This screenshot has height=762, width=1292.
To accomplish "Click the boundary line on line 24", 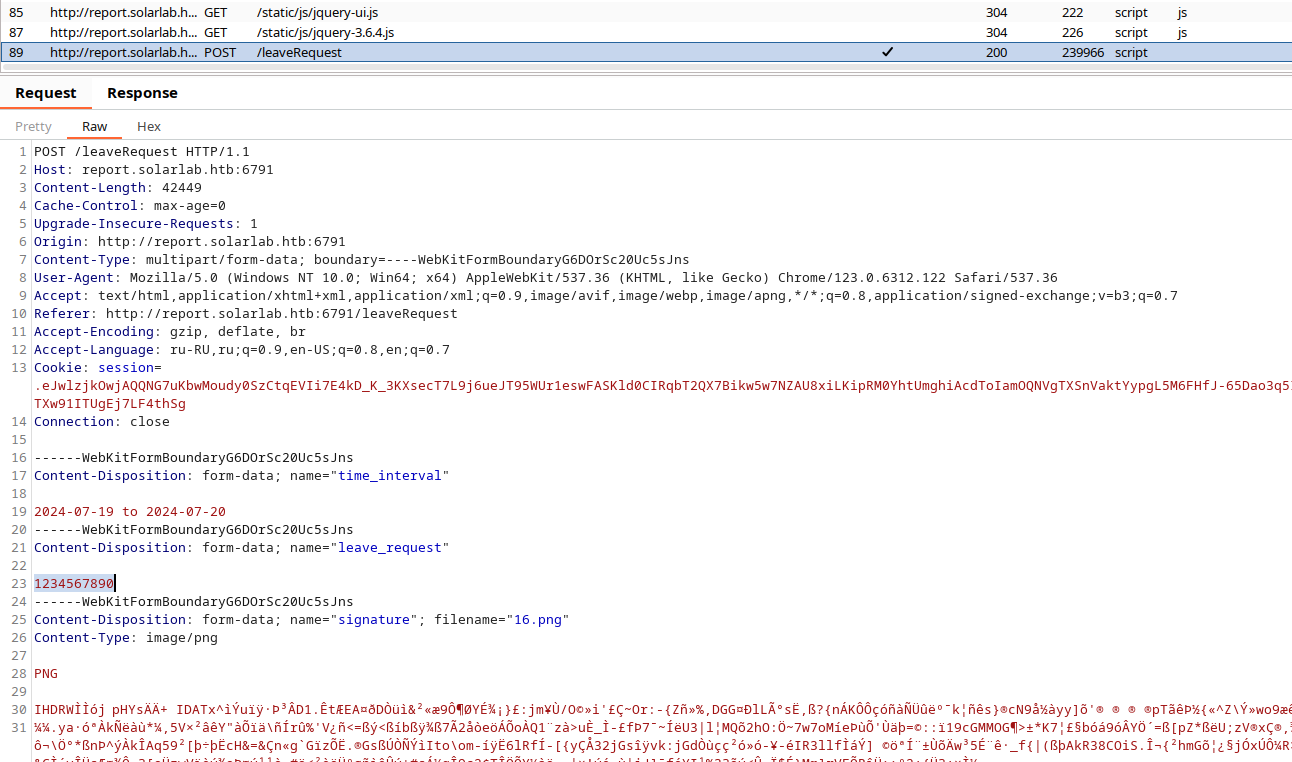I will [x=194, y=602].
